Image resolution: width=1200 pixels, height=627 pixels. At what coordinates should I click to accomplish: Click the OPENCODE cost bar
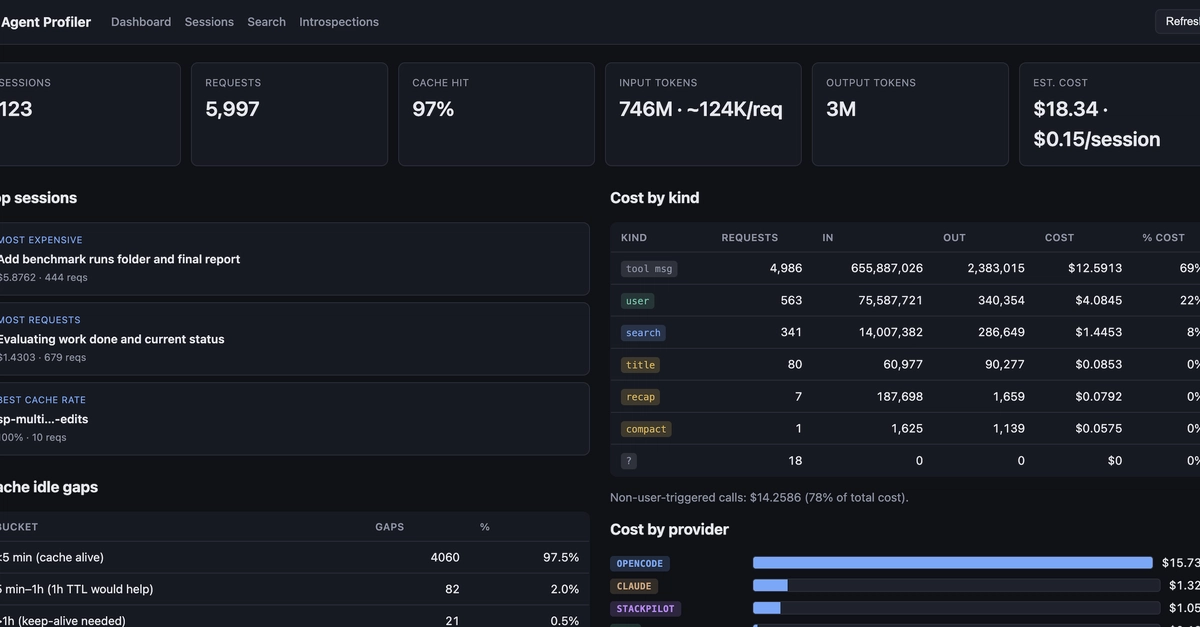952,563
